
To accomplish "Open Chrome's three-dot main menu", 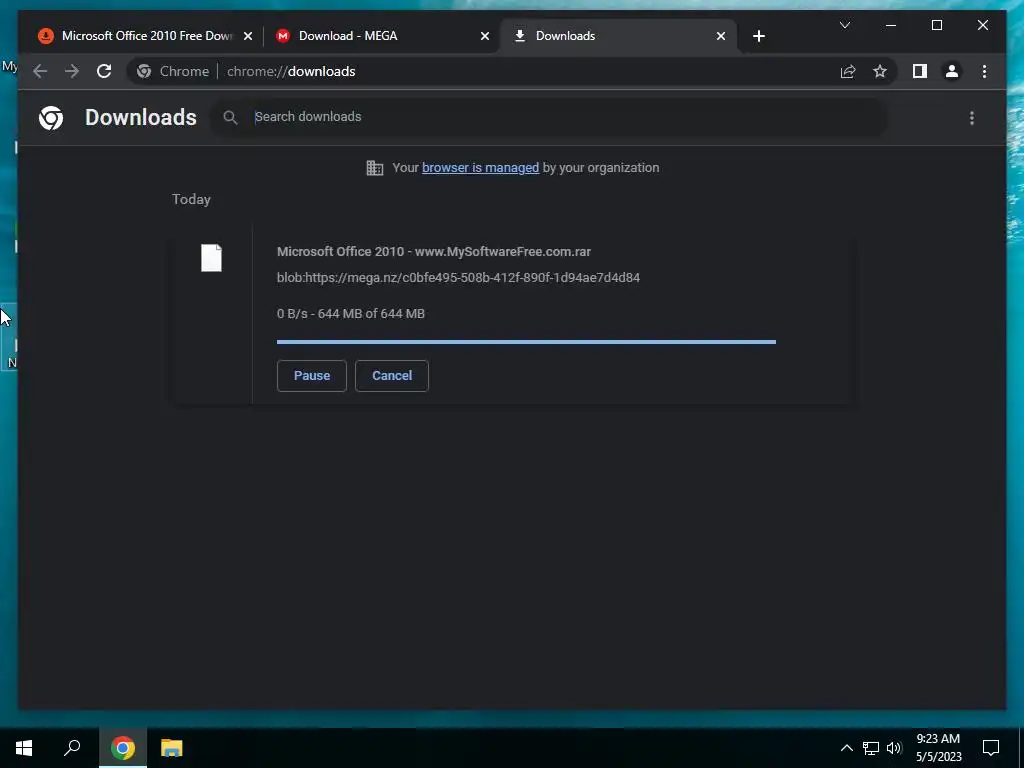I will point(984,71).
